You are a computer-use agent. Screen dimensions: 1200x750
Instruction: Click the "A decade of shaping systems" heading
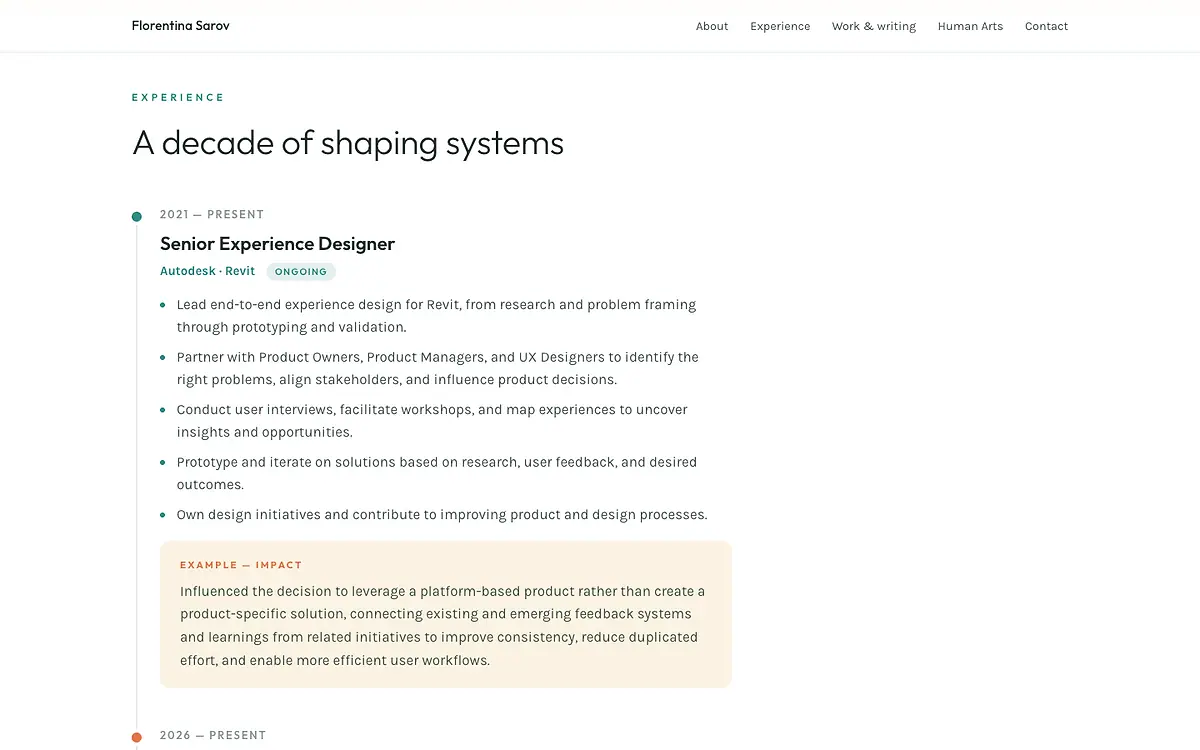click(348, 143)
